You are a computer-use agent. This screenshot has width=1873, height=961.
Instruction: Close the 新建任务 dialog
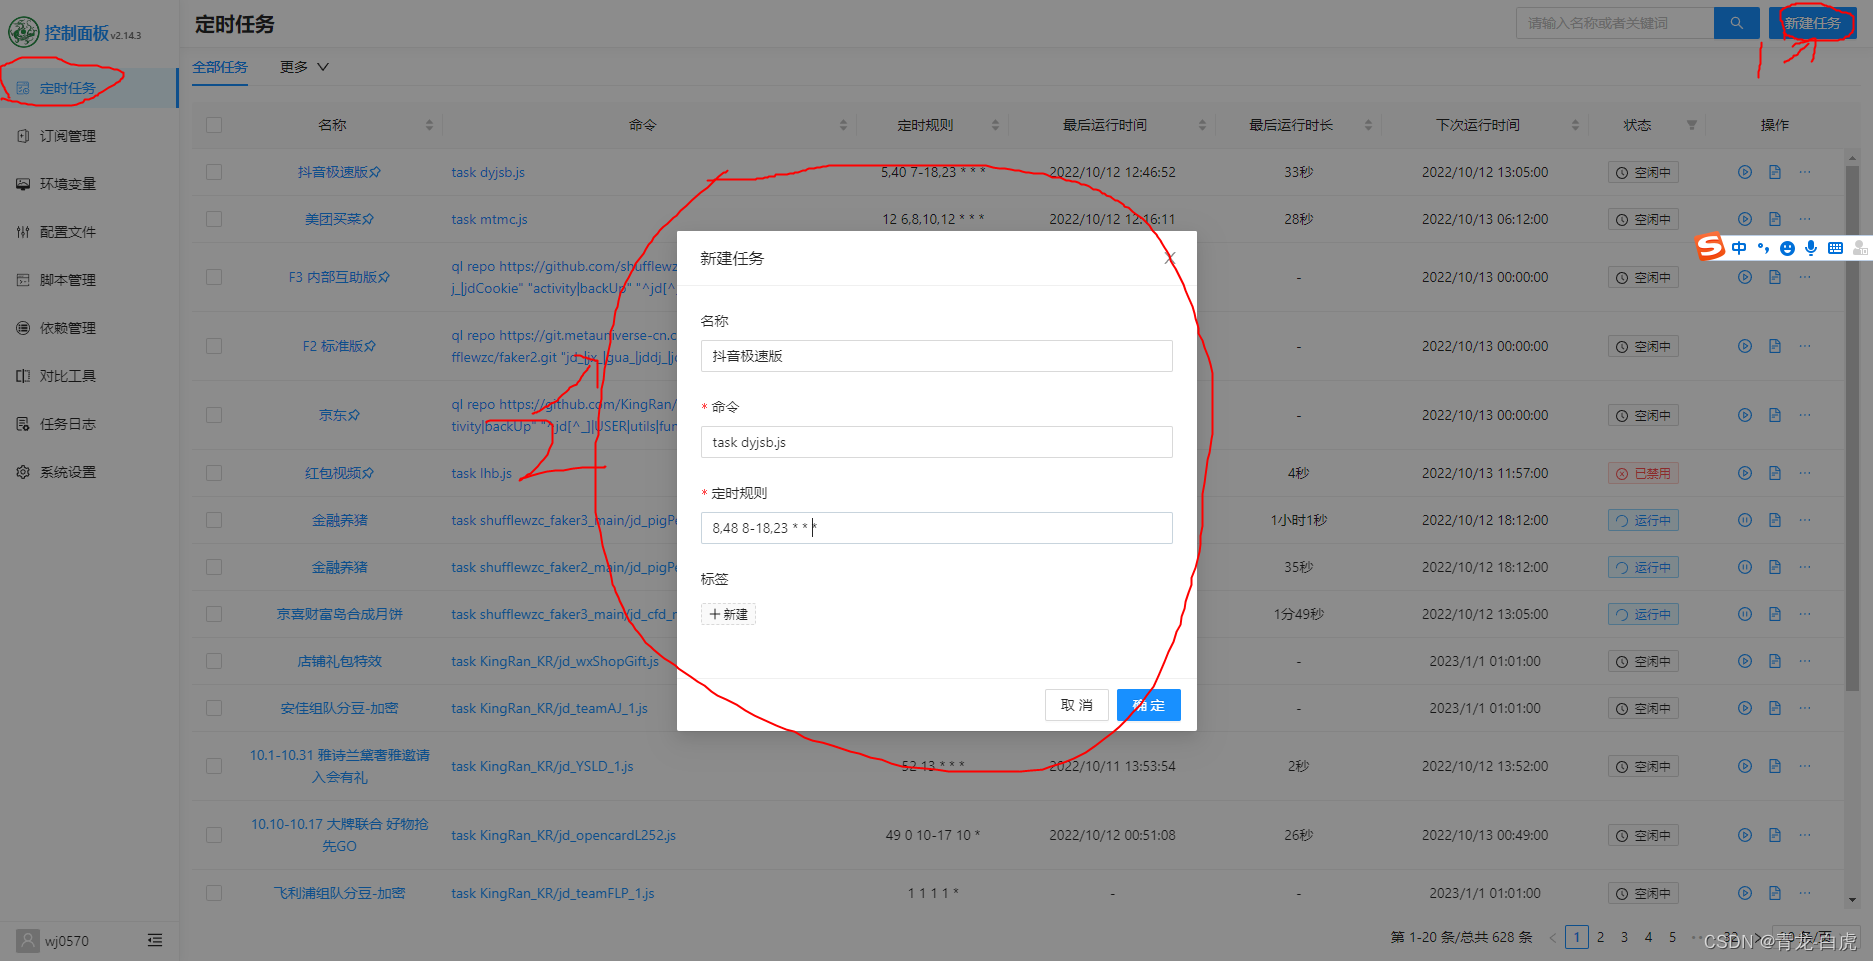click(1169, 258)
